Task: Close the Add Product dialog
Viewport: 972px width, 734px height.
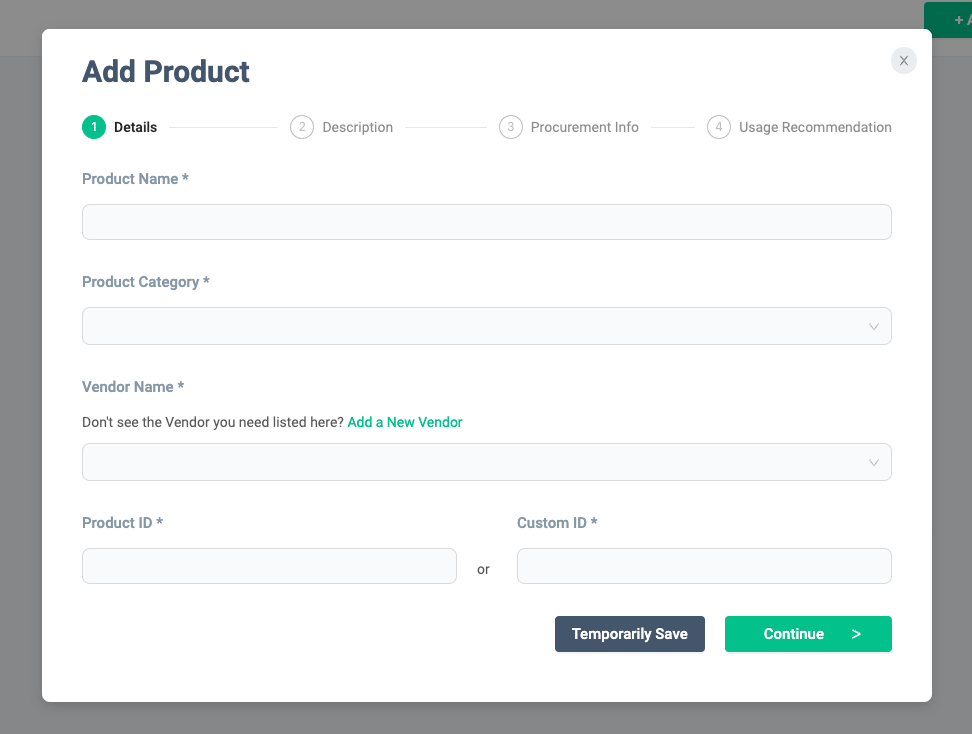Action: [903, 61]
